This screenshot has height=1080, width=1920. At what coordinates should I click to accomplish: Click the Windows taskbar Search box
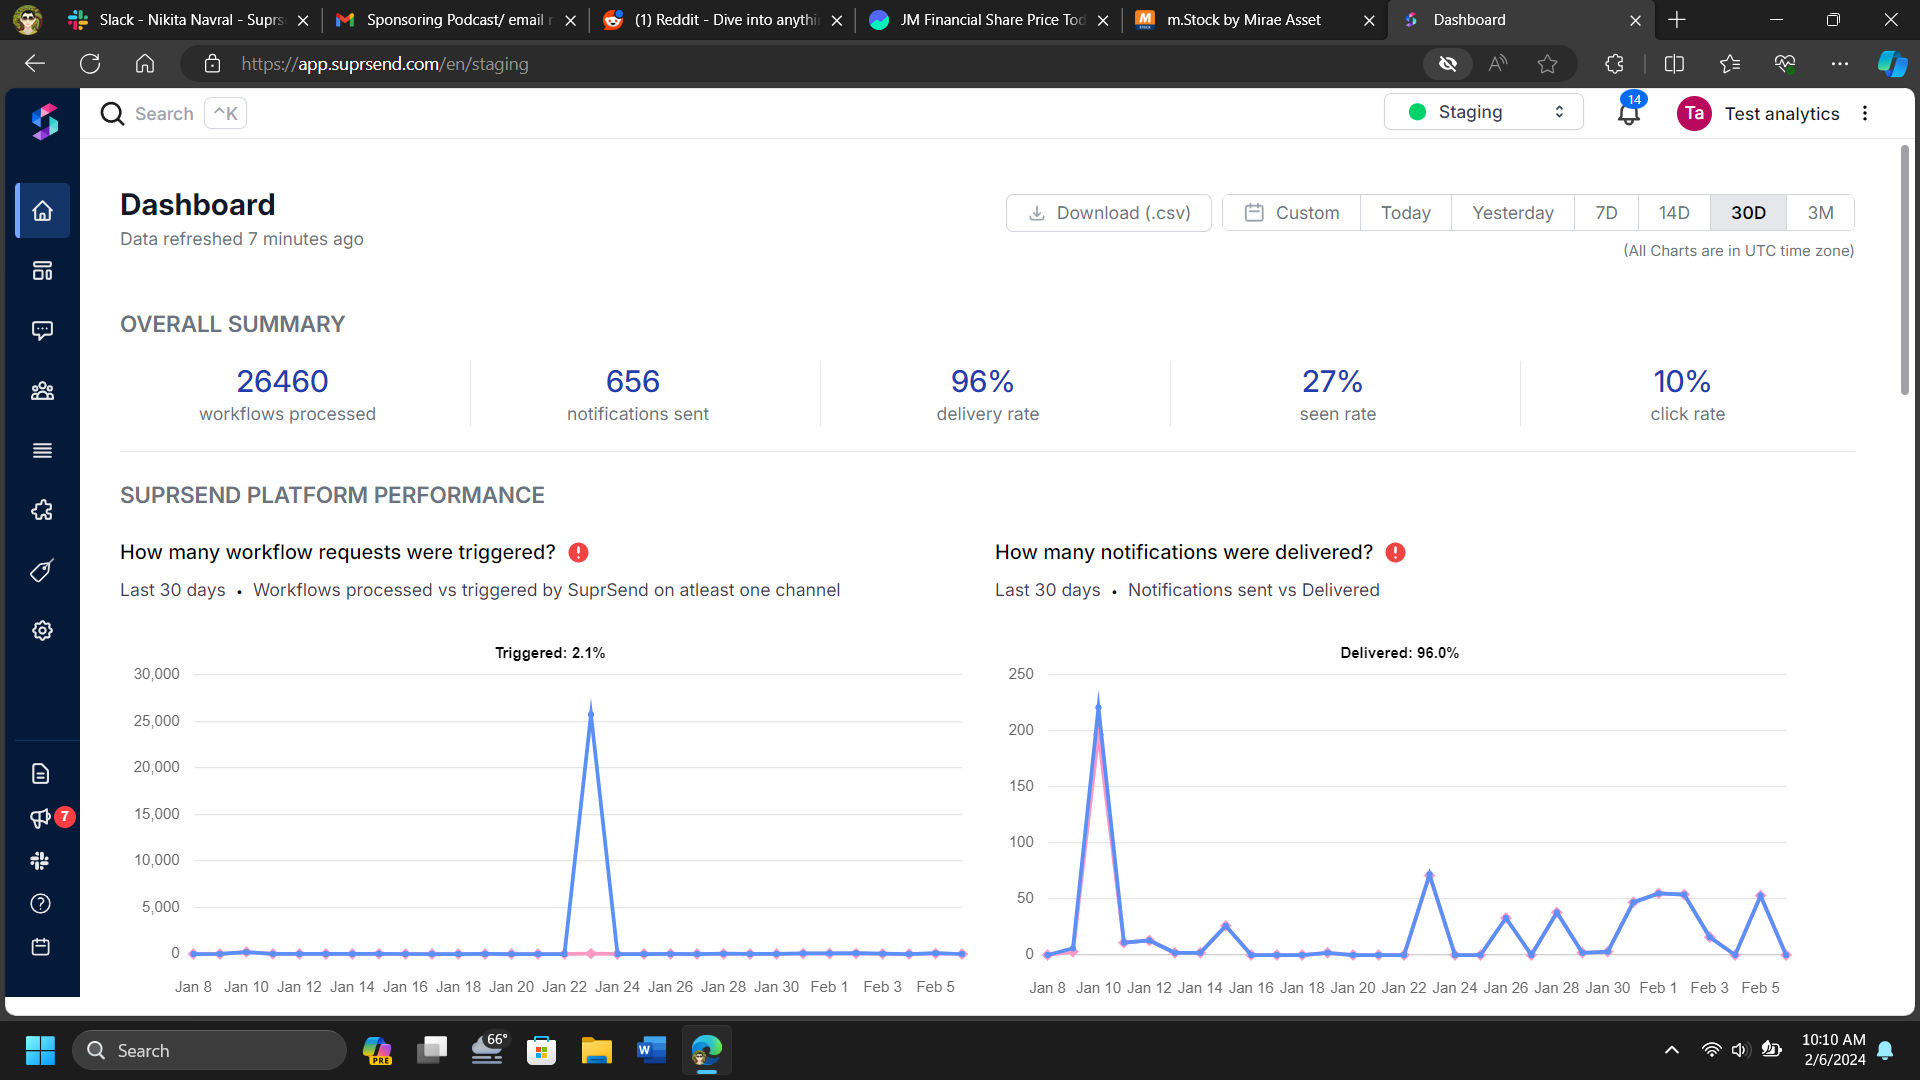pos(210,1050)
